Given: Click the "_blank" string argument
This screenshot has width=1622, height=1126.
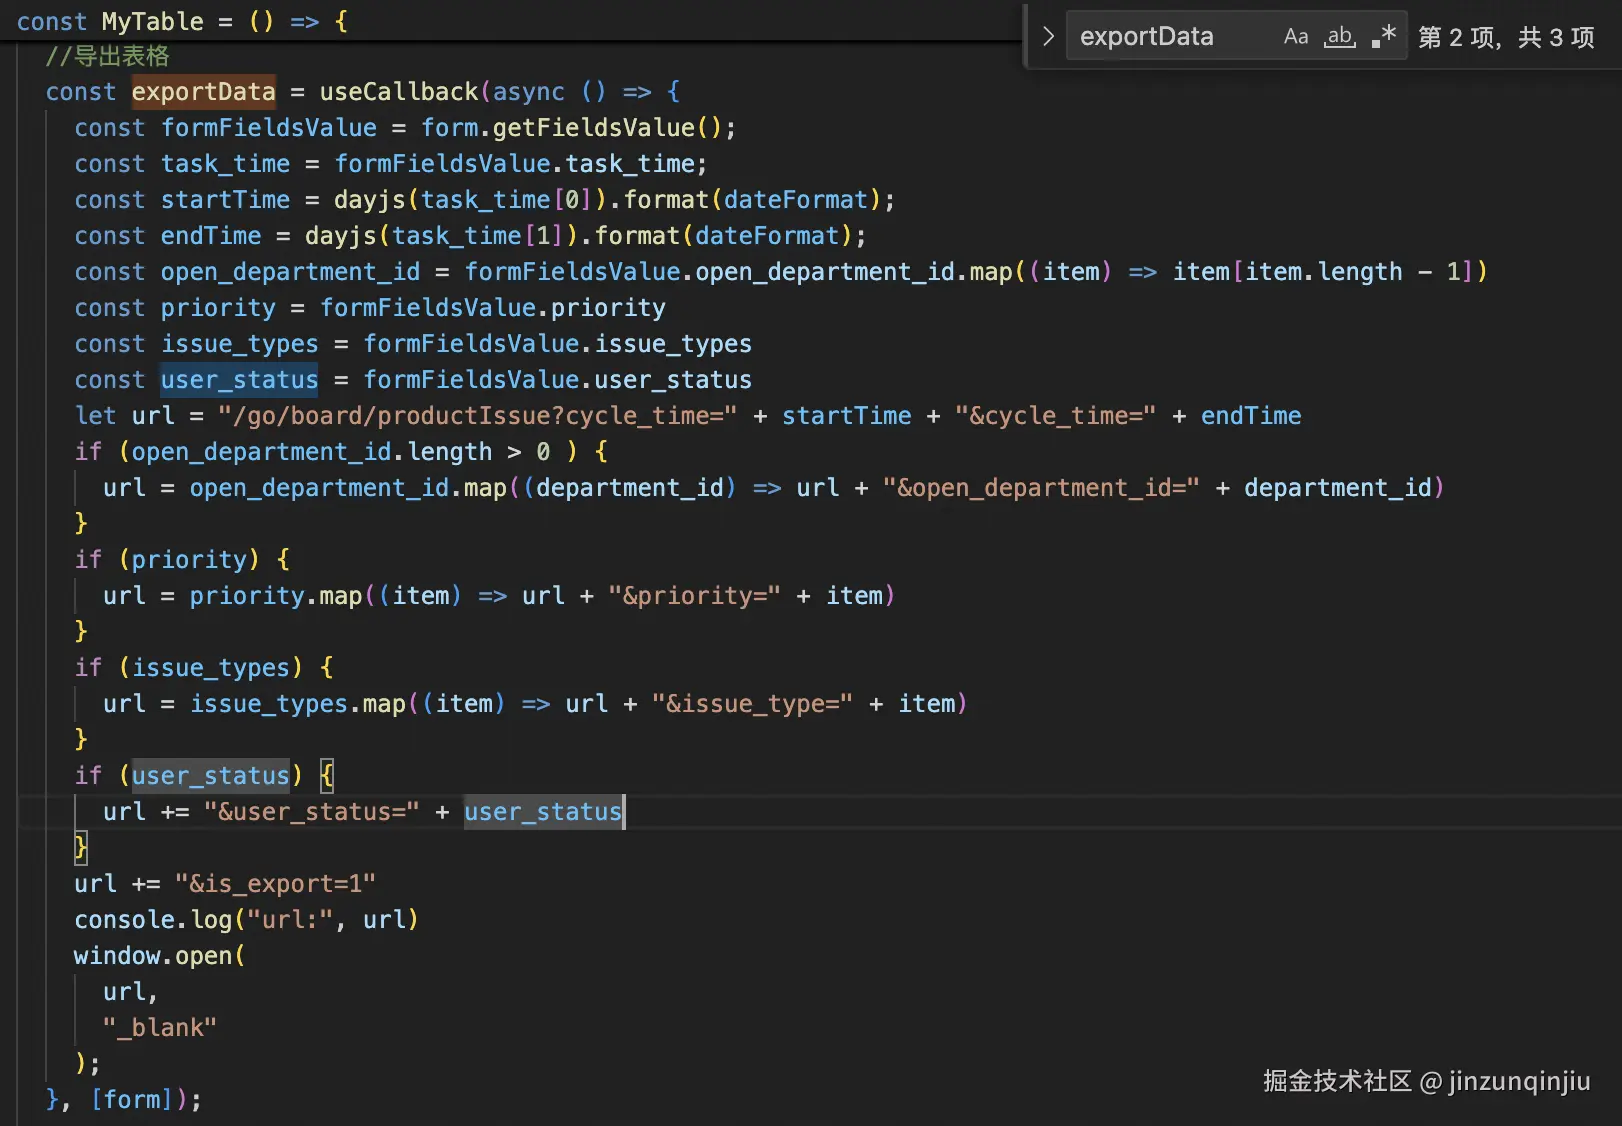Looking at the screenshot, I should pos(160,1028).
